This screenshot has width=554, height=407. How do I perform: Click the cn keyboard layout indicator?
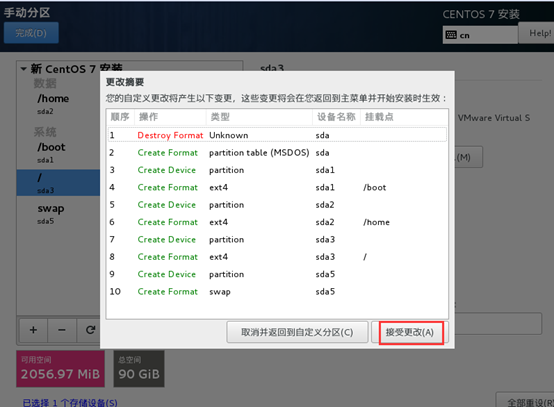click(x=480, y=35)
